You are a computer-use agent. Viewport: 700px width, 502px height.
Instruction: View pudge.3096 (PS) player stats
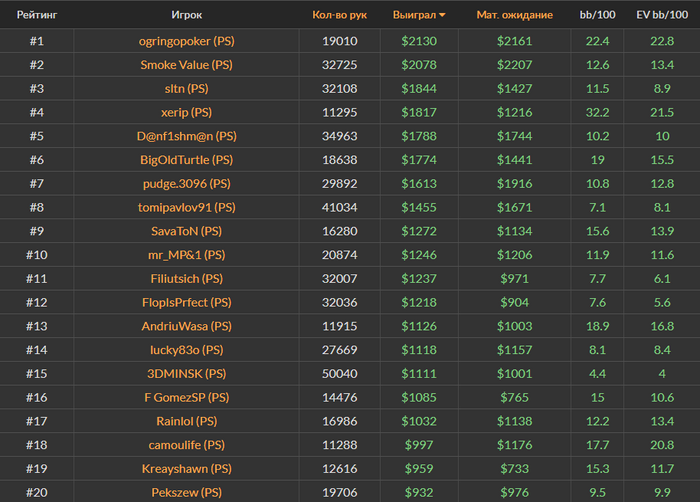[186, 184]
